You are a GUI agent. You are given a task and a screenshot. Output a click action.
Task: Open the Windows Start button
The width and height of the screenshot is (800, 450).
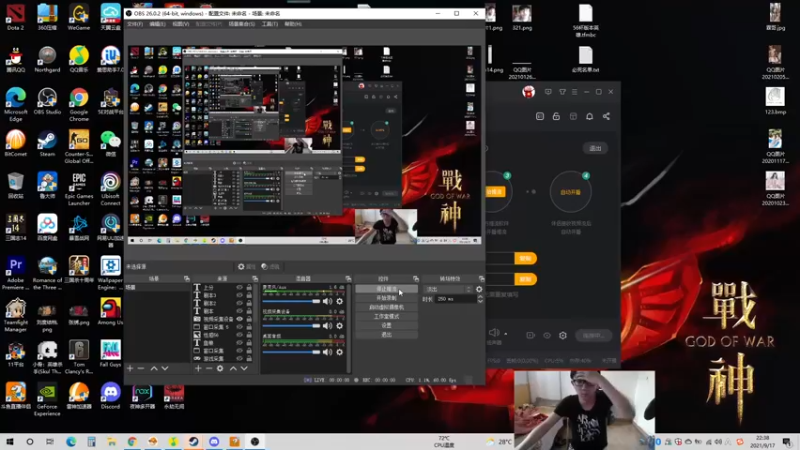10,441
